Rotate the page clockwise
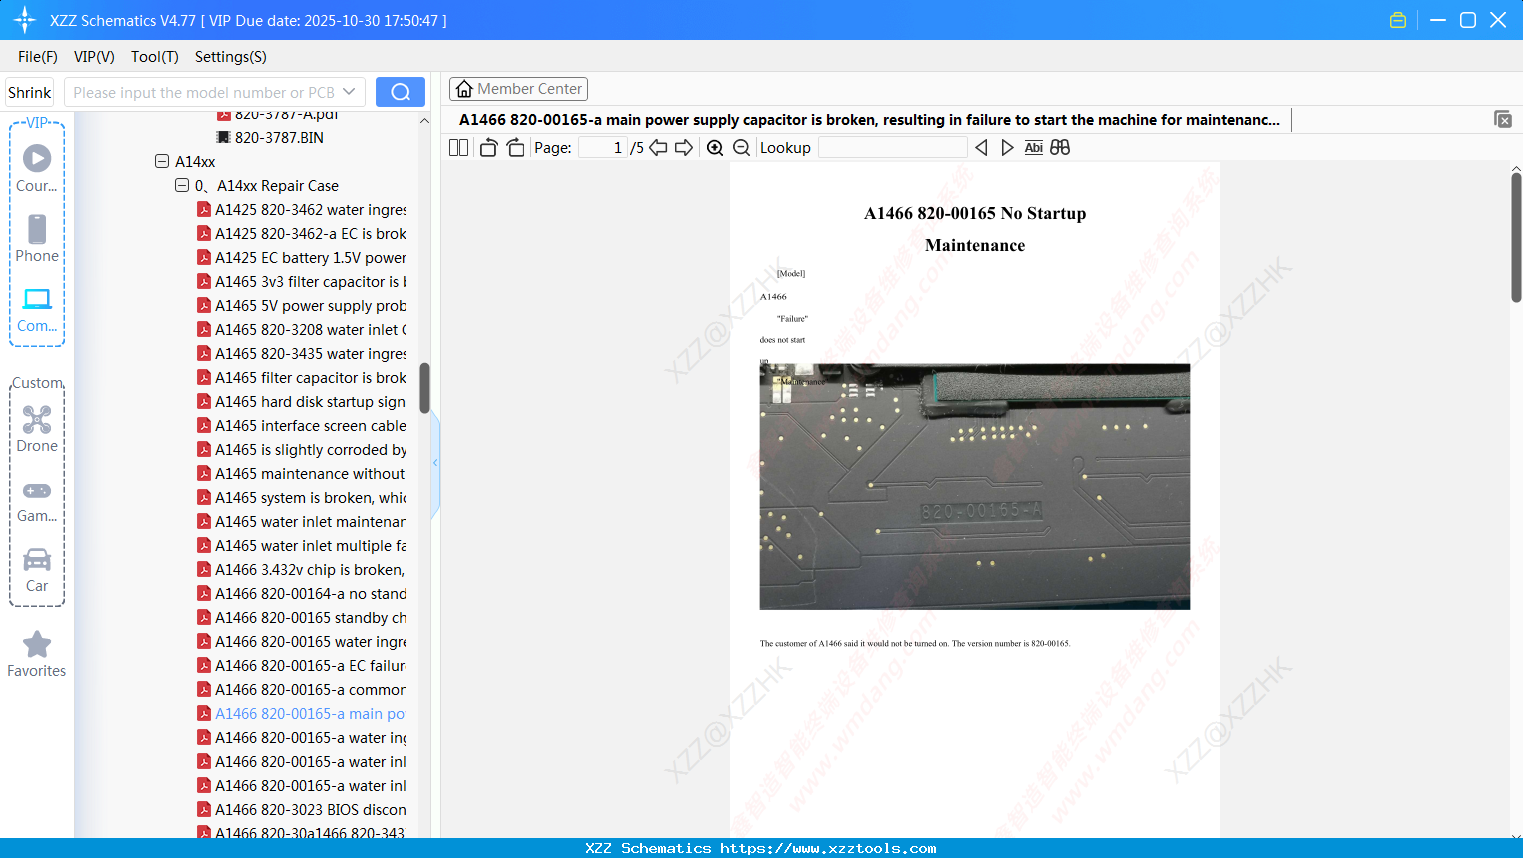 pyautogui.click(x=515, y=148)
